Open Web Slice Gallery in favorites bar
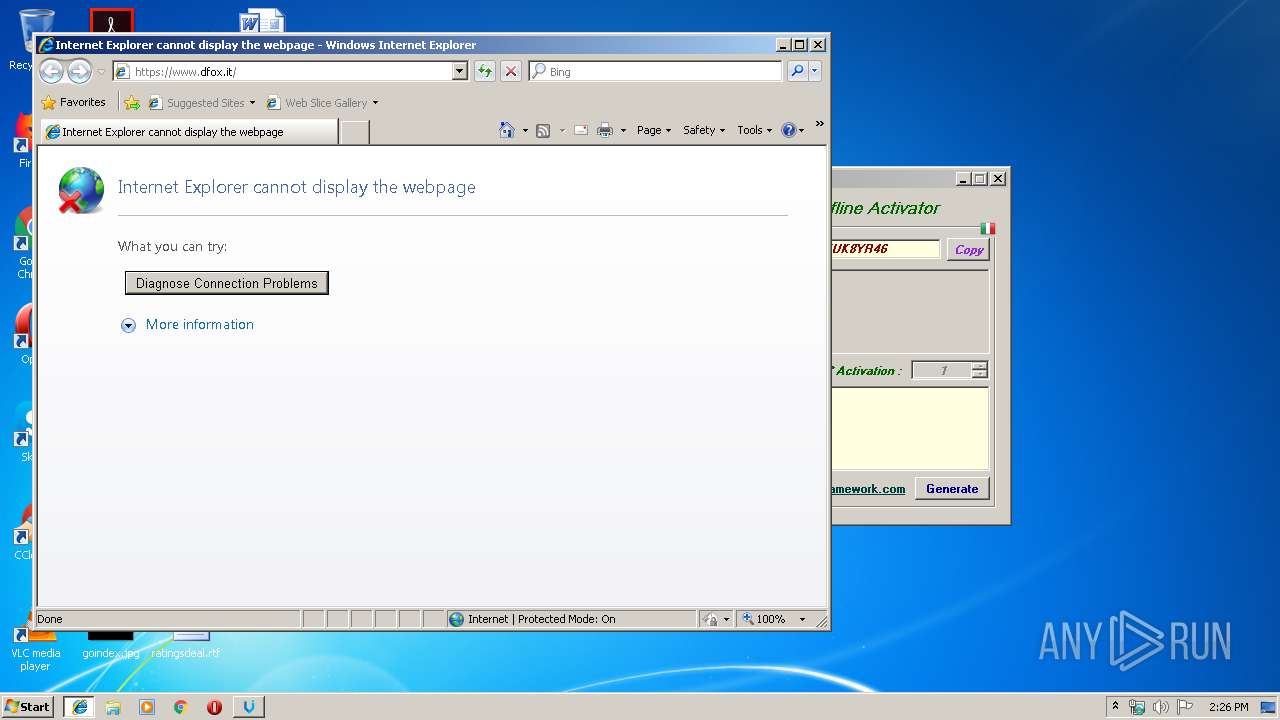The image size is (1280, 720). tap(322, 103)
